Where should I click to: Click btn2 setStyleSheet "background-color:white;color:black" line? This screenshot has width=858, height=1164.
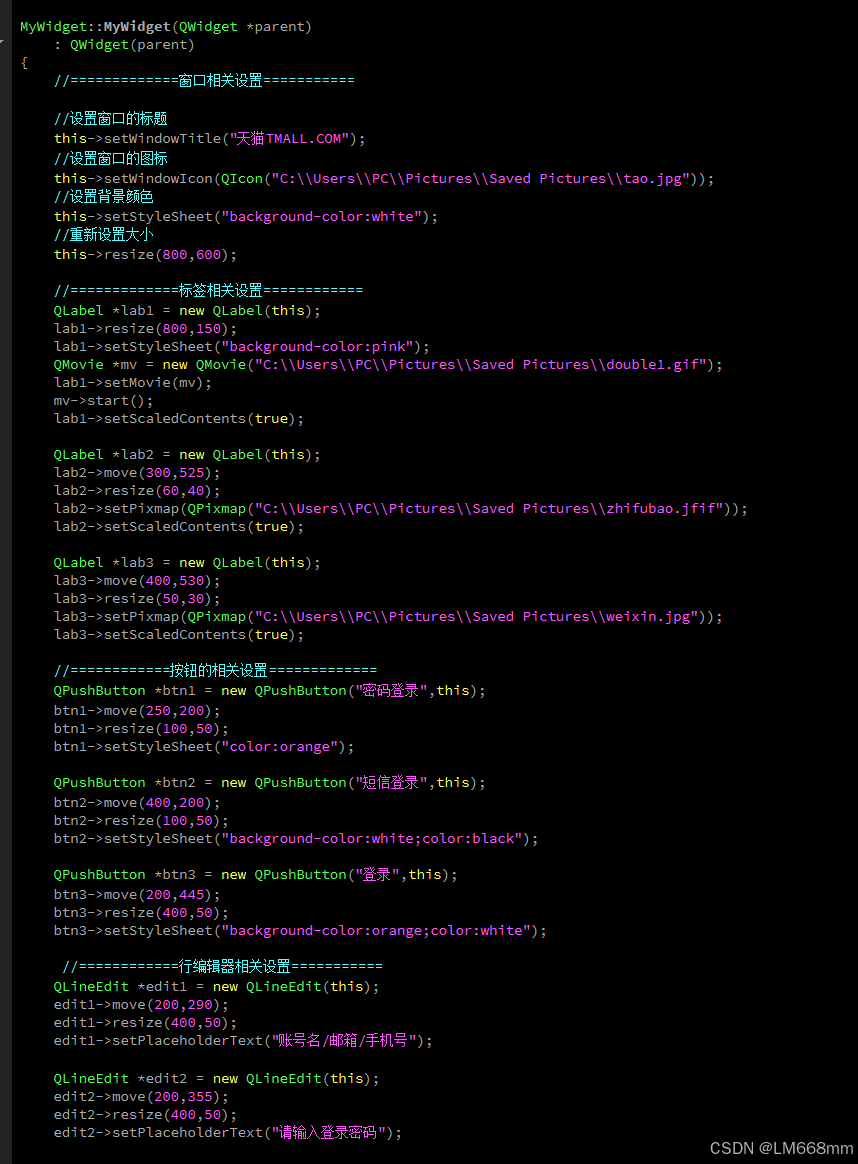click(296, 838)
